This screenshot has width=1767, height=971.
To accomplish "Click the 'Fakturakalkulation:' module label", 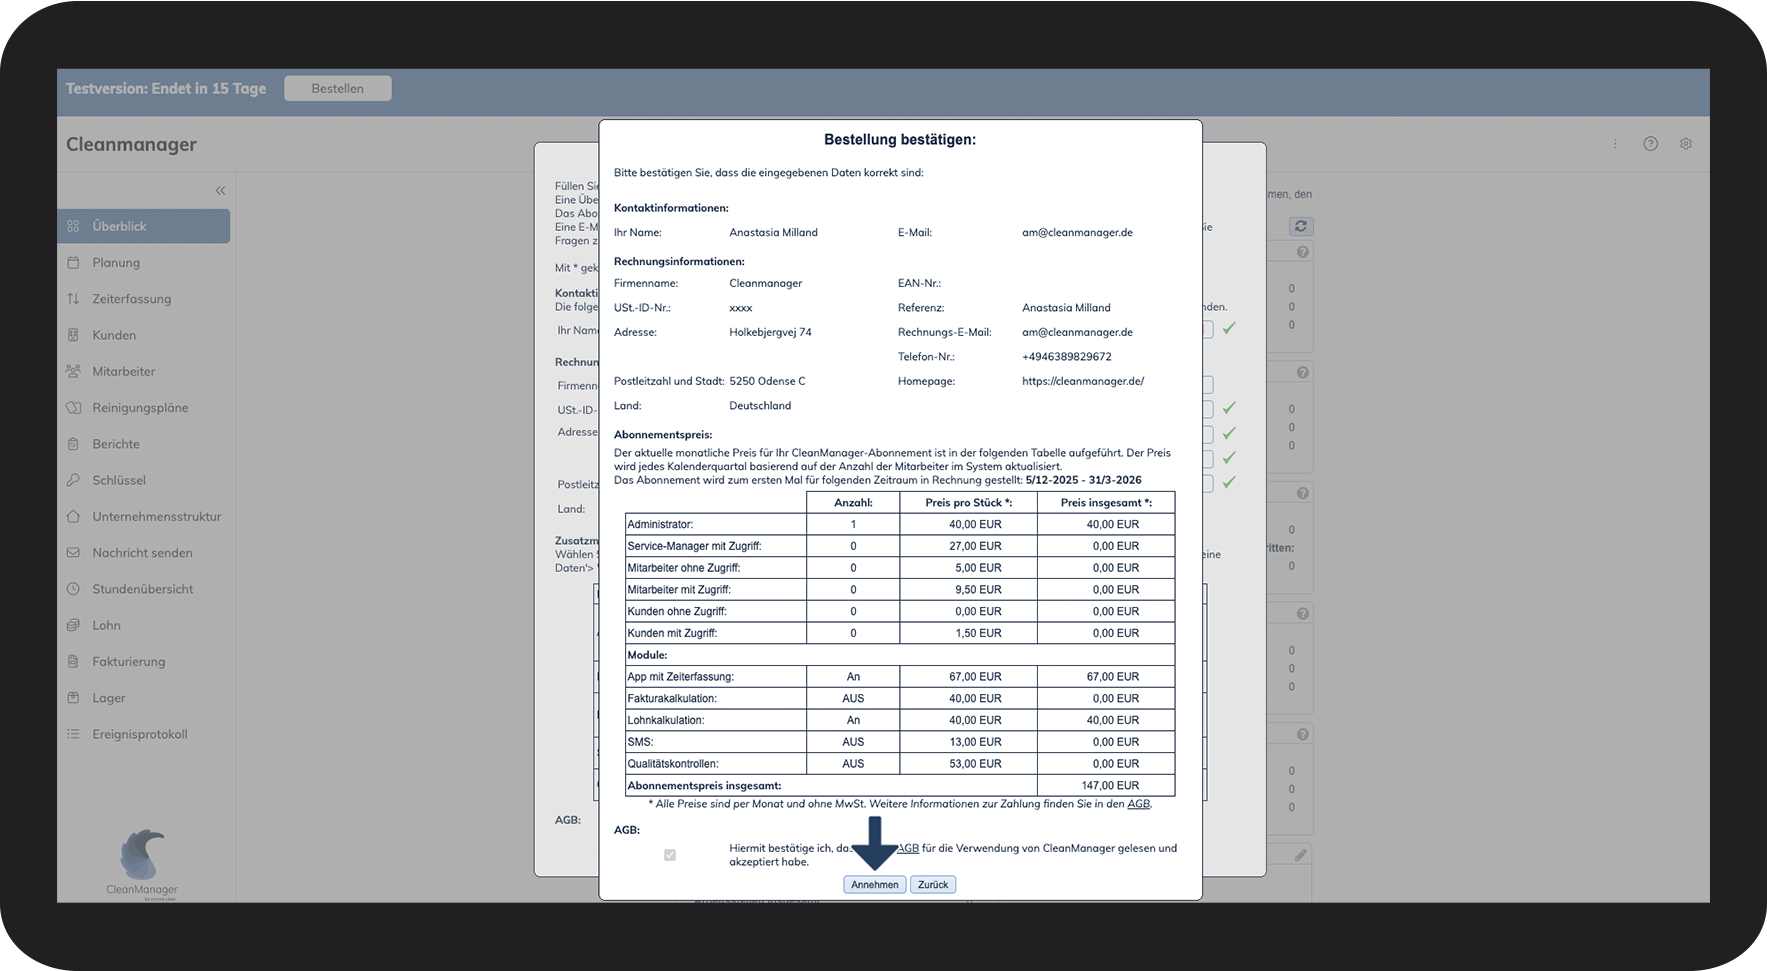I will click(x=672, y=699).
